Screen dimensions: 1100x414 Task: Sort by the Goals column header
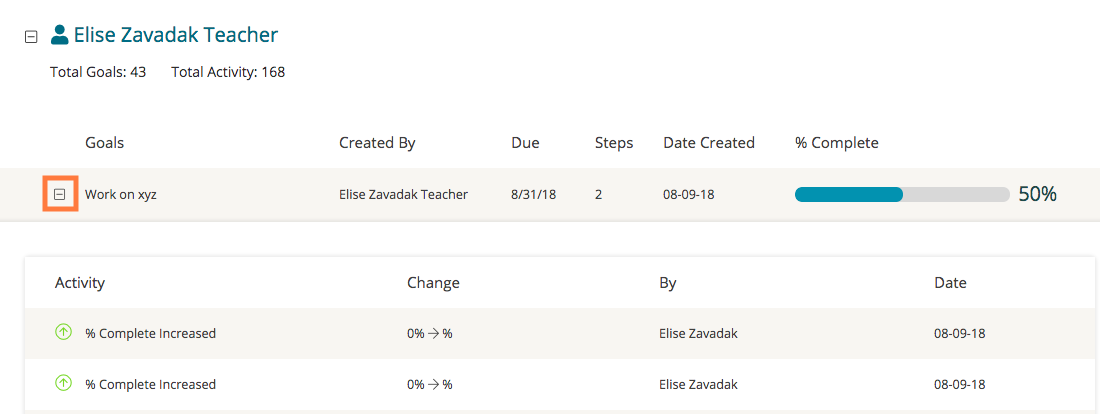coord(104,143)
